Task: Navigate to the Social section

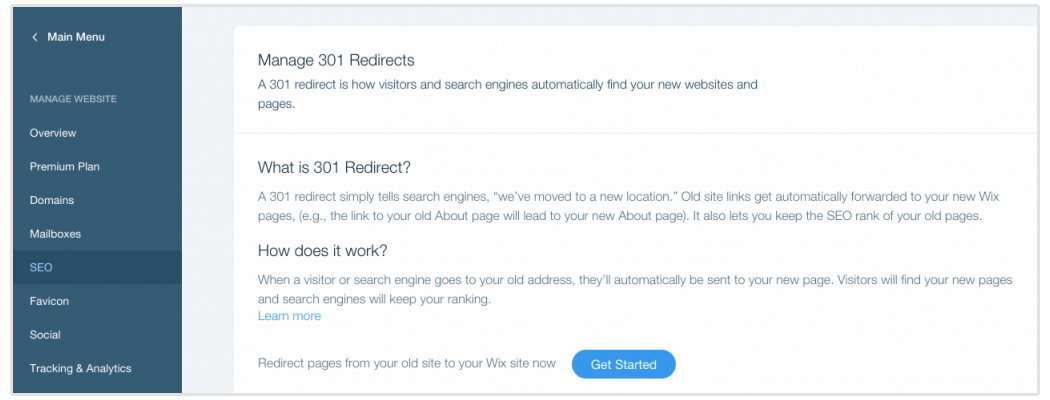Action: pos(45,335)
